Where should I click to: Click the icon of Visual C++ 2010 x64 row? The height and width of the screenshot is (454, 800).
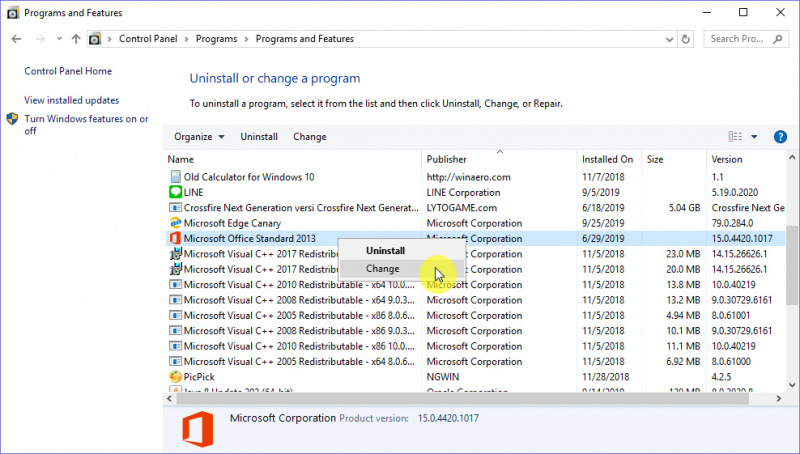click(x=176, y=285)
